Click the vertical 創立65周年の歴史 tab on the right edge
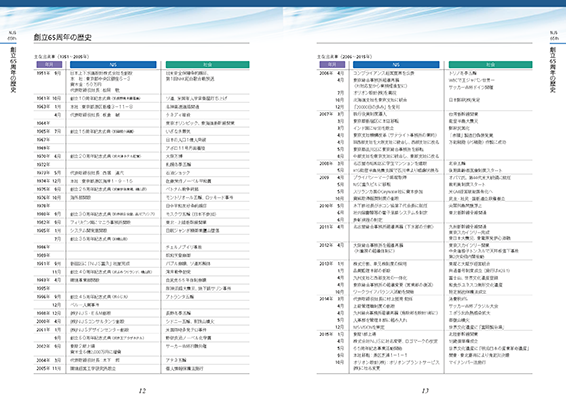This screenshot has height=400, width=566. coord(553,70)
